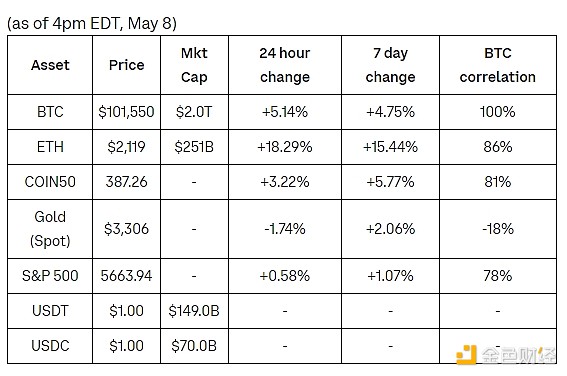Select the Gold (Spot) asset cell
The width and height of the screenshot is (567, 376).
click(x=50, y=229)
